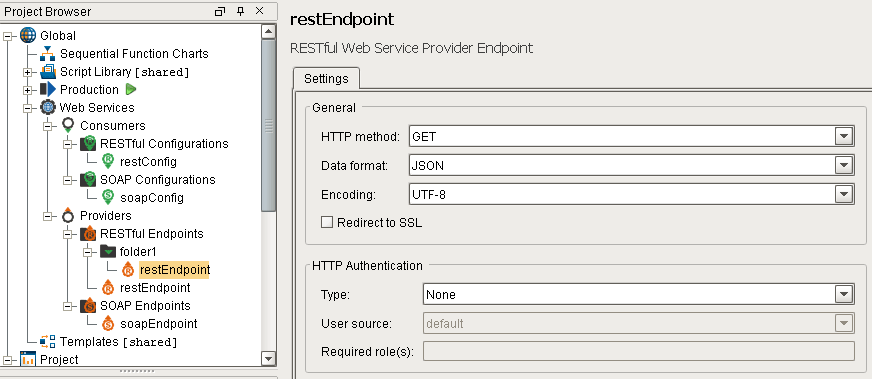Click the tree scrollbar up arrow
This screenshot has height=379, width=872.
(x=269, y=31)
